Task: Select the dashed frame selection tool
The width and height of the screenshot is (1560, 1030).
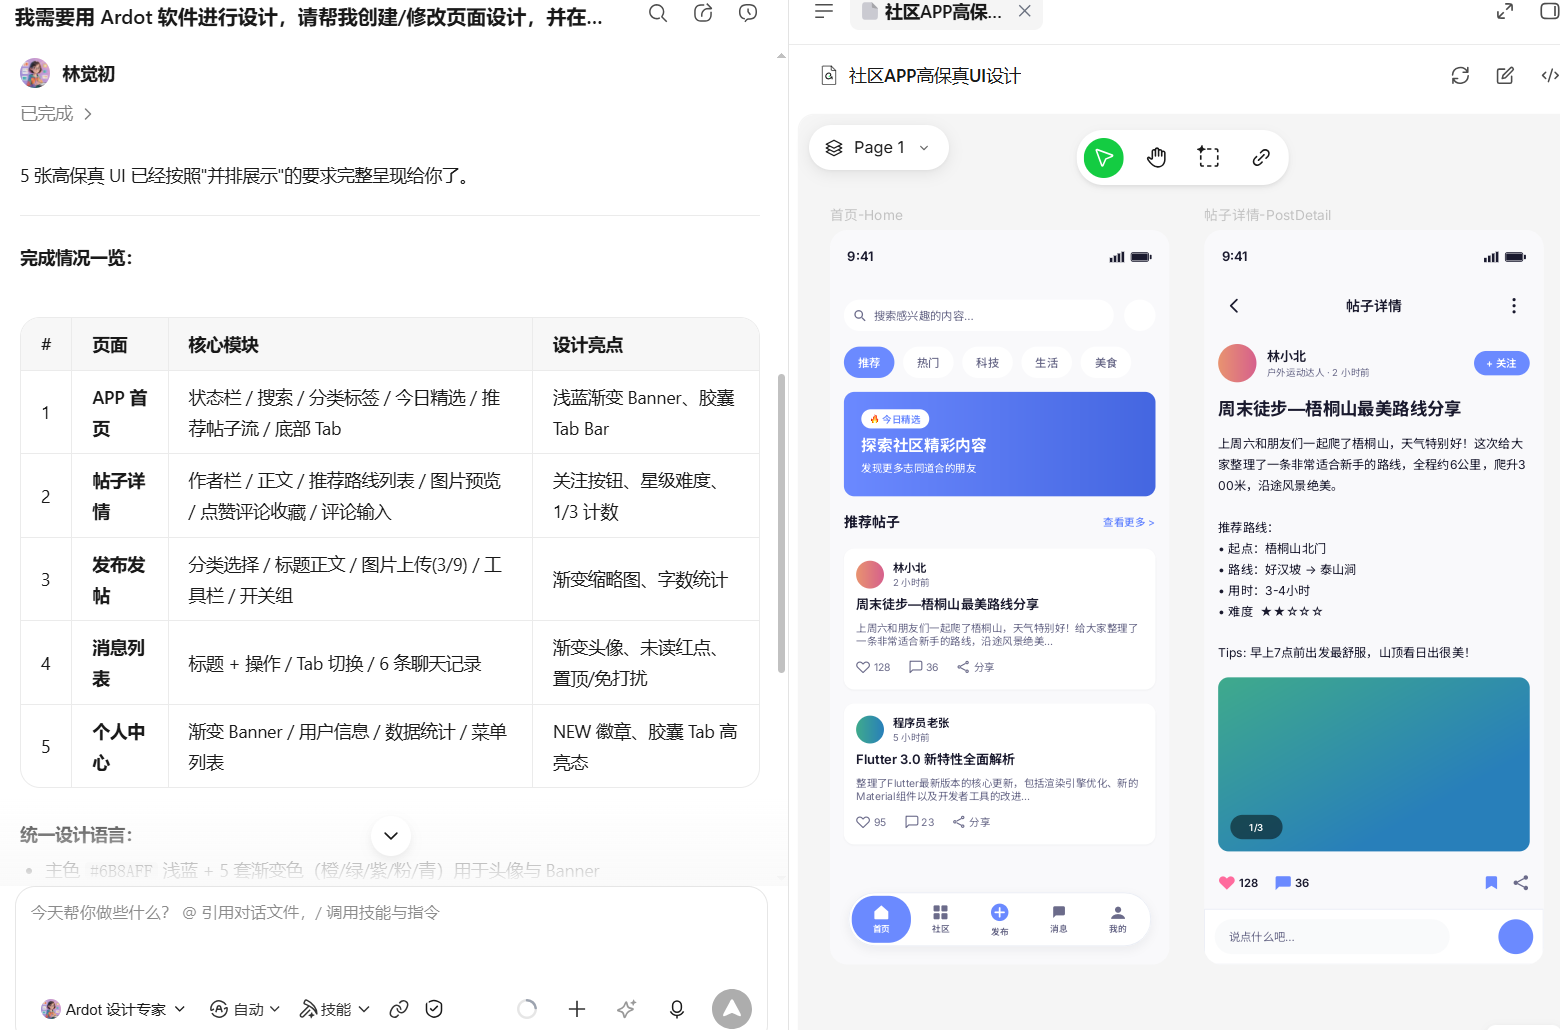Action: point(1209,158)
